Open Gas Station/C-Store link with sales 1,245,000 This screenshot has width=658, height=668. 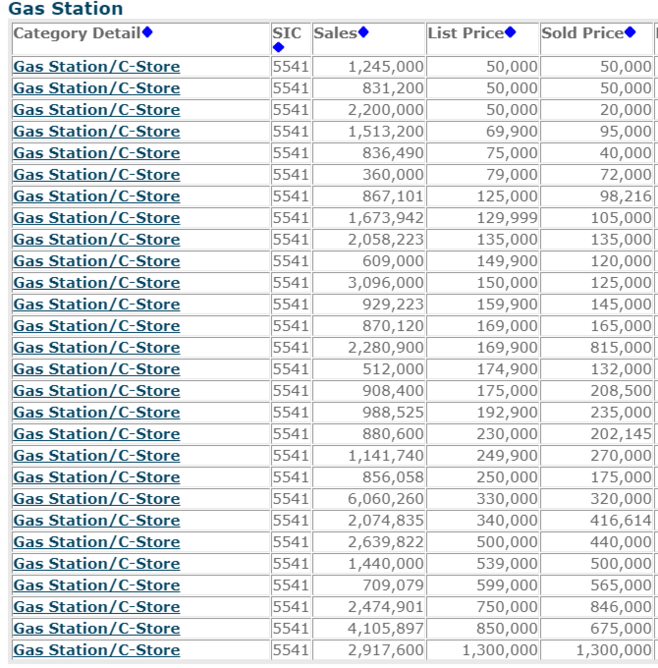pyautogui.click(x=96, y=67)
